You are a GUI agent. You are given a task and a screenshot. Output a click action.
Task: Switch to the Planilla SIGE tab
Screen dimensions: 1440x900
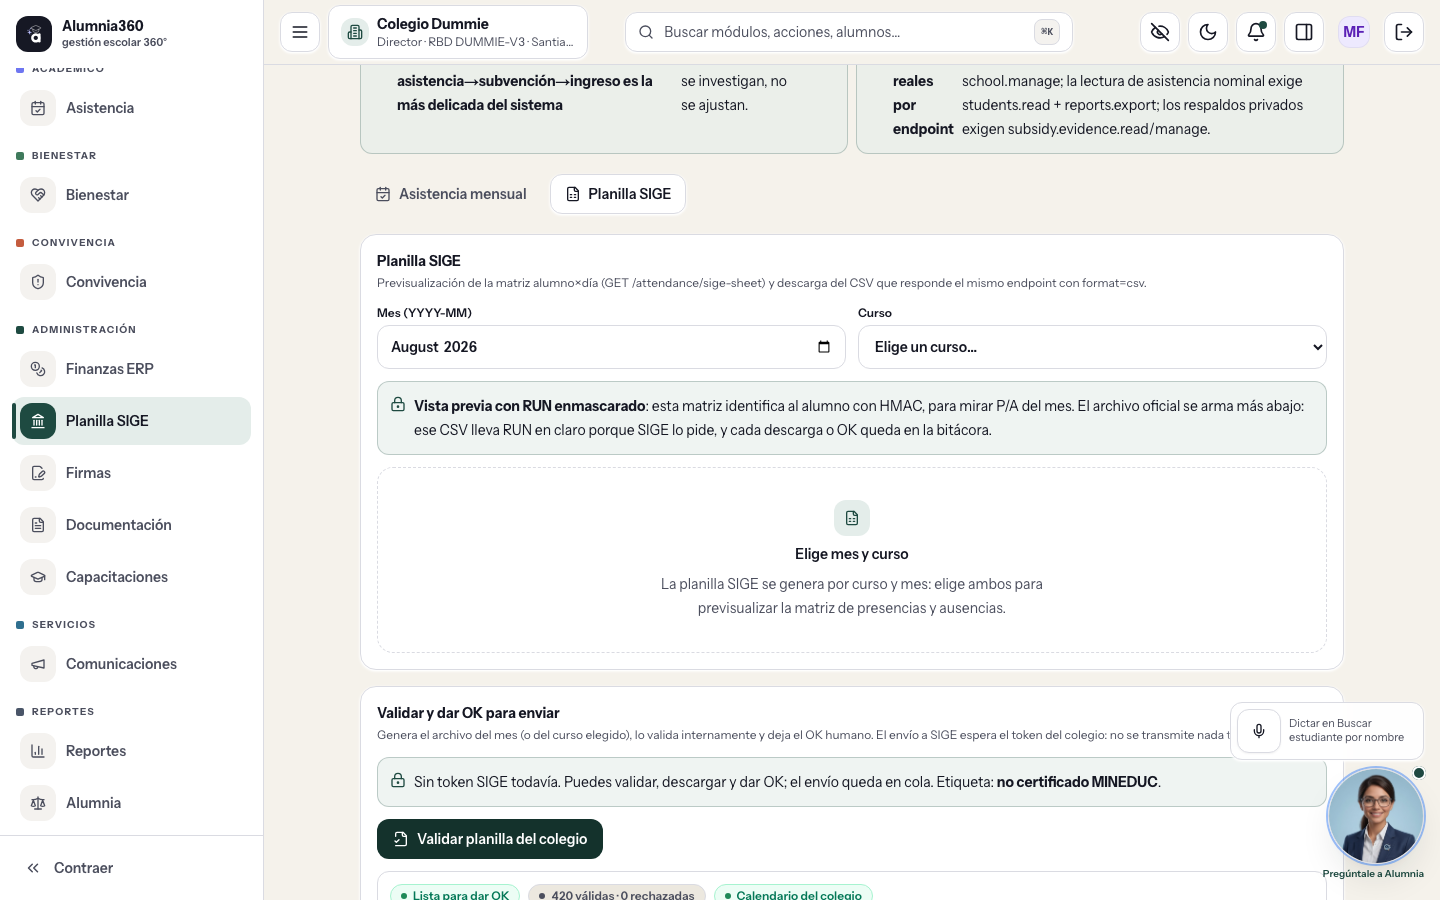coord(618,194)
